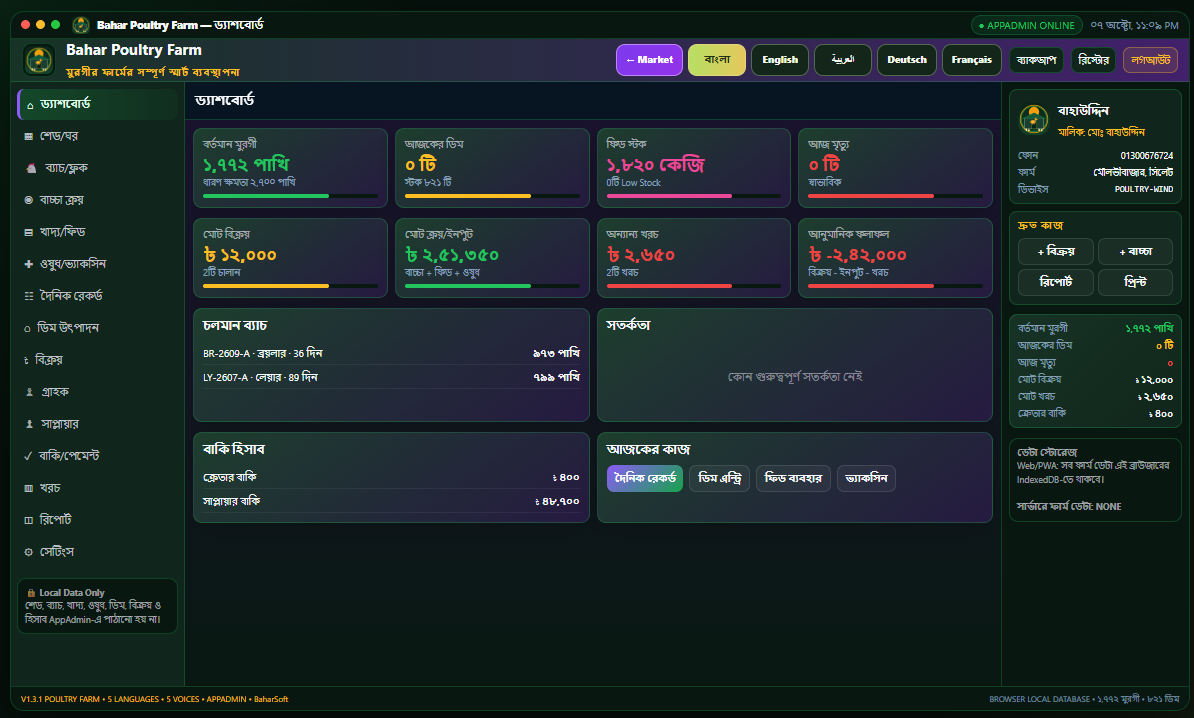
Task: Click the রিস্টোর button
Action: 1094,60
